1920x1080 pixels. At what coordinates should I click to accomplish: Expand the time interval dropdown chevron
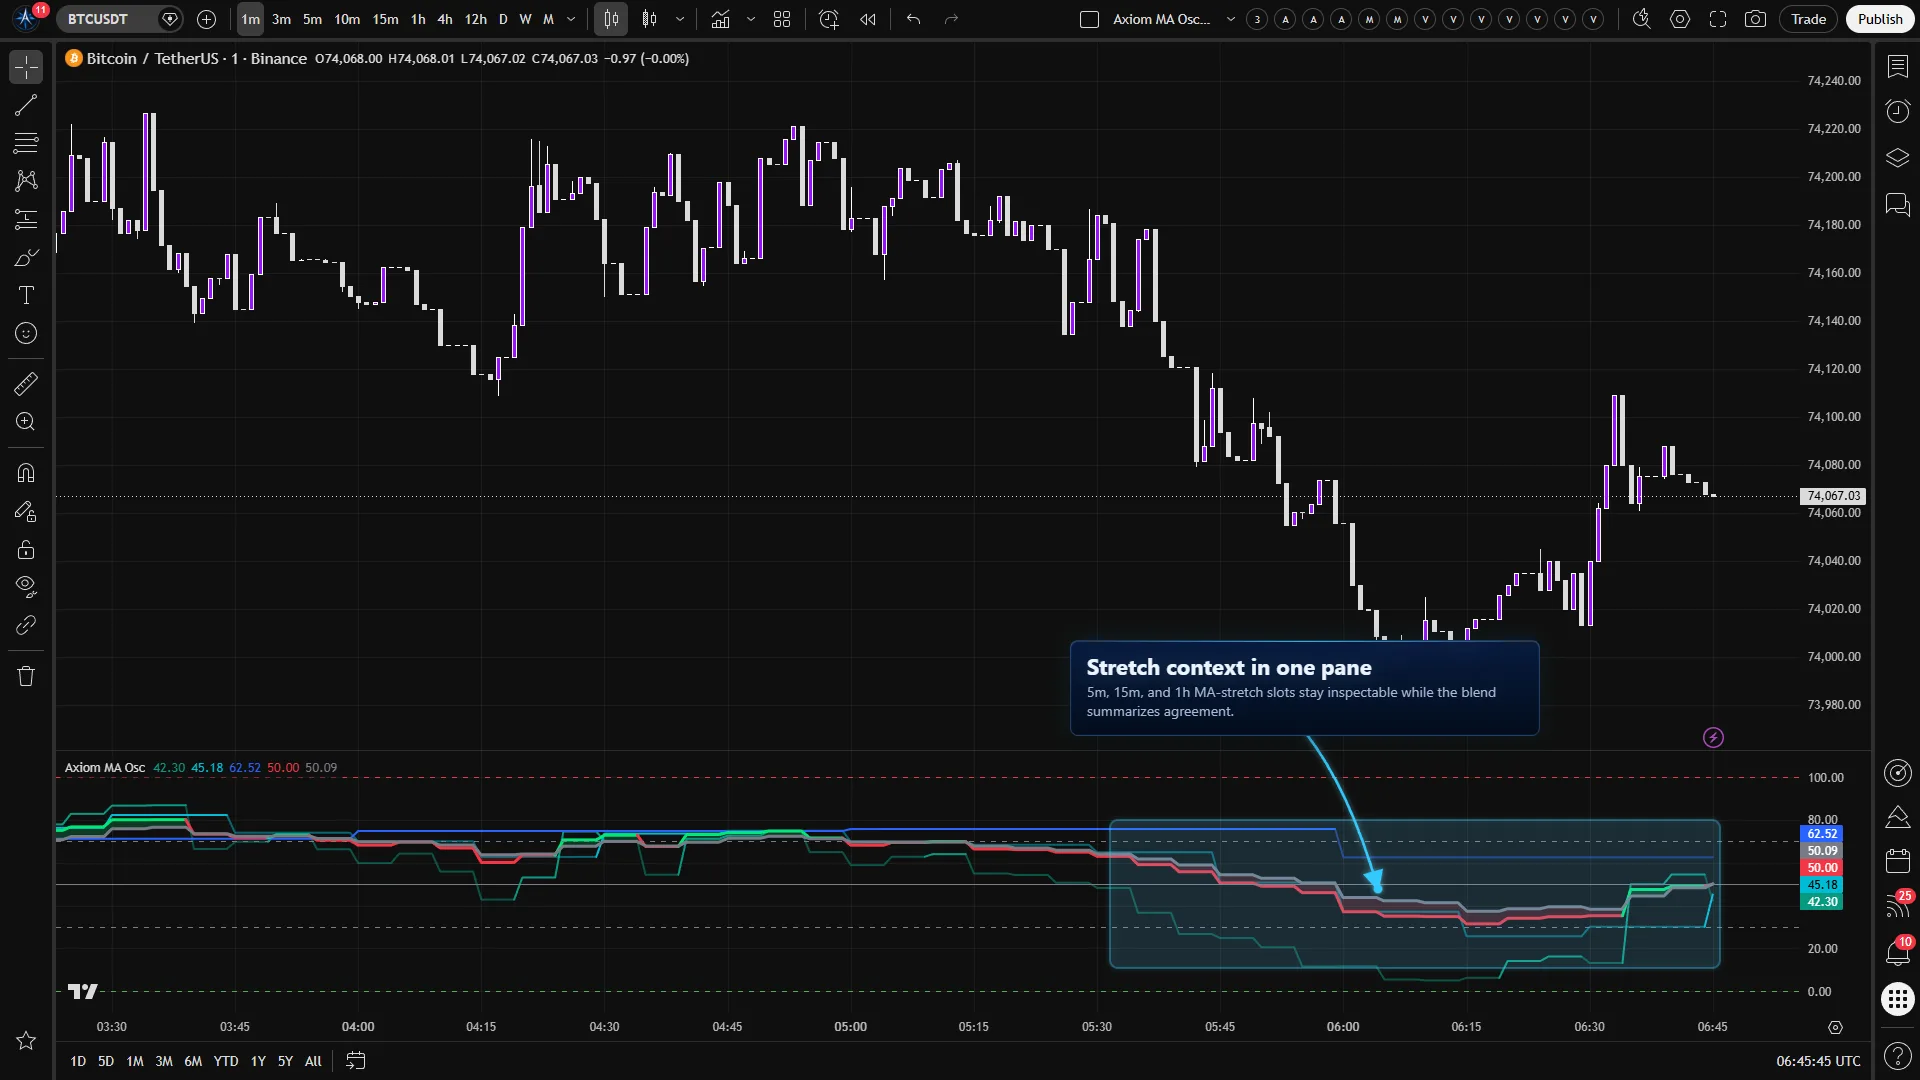point(571,19)
